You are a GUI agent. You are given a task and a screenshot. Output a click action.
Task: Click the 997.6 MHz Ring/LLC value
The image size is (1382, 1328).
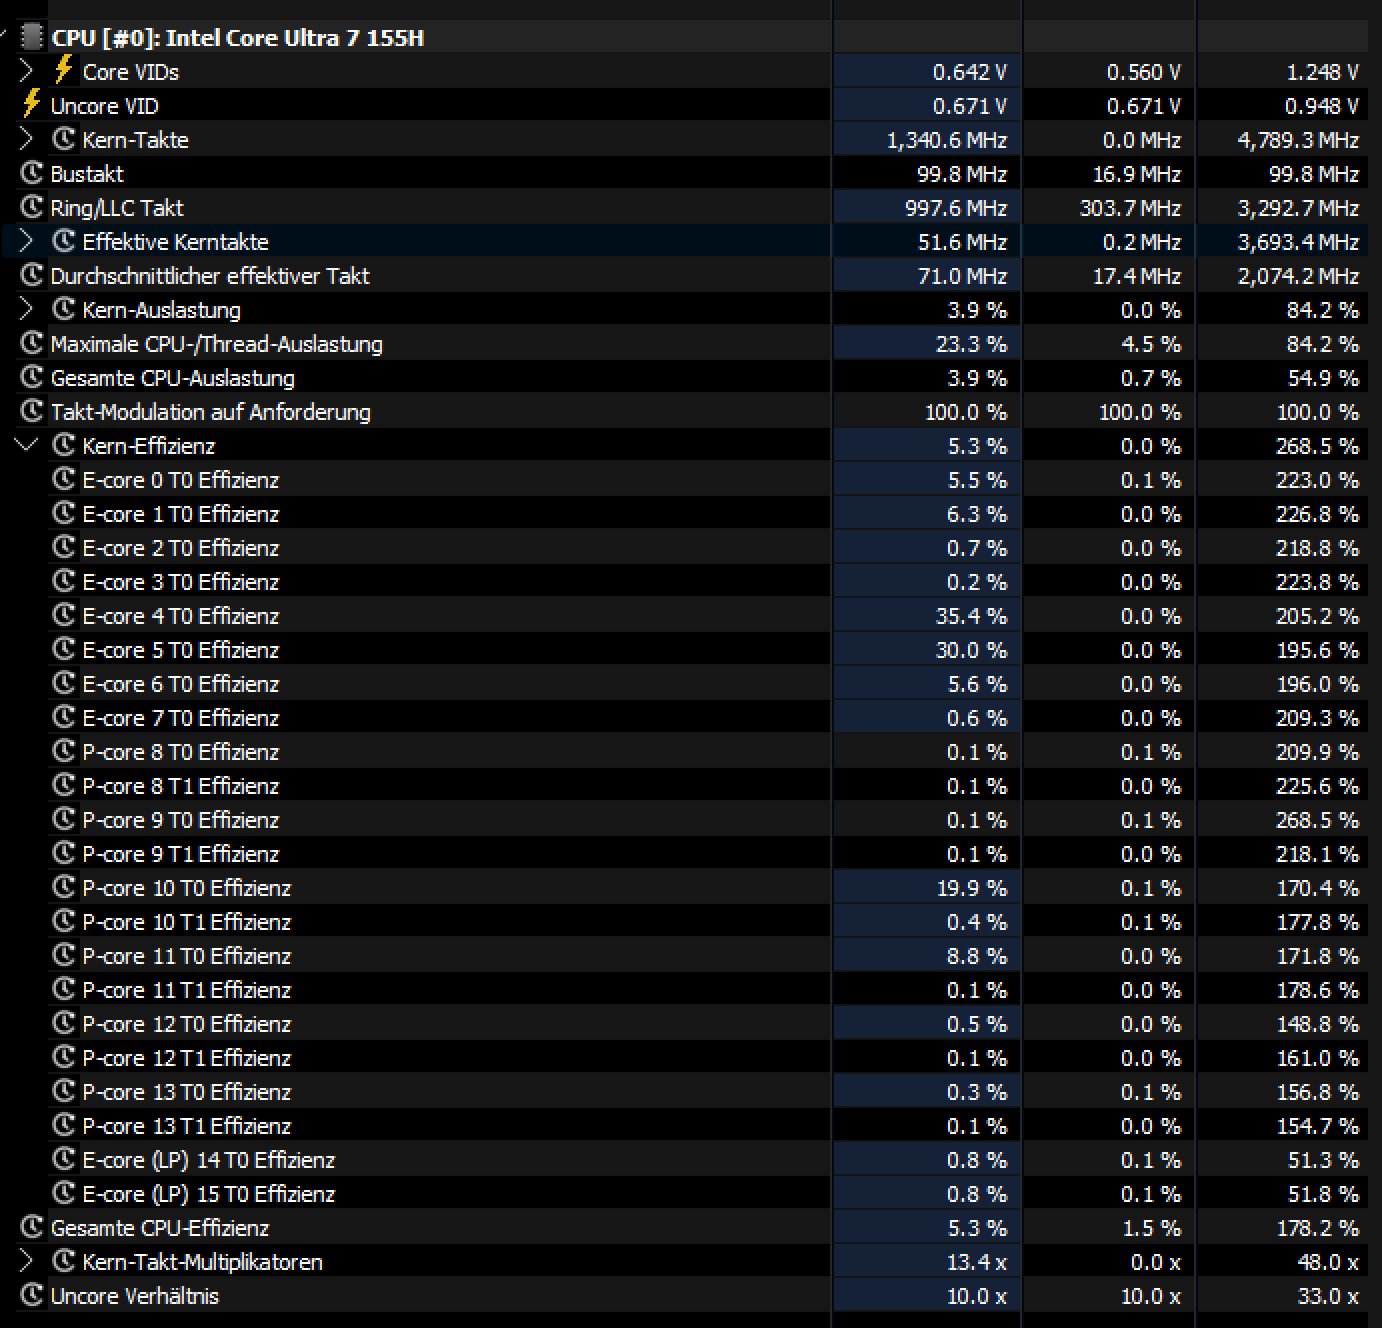pos(954,208)
